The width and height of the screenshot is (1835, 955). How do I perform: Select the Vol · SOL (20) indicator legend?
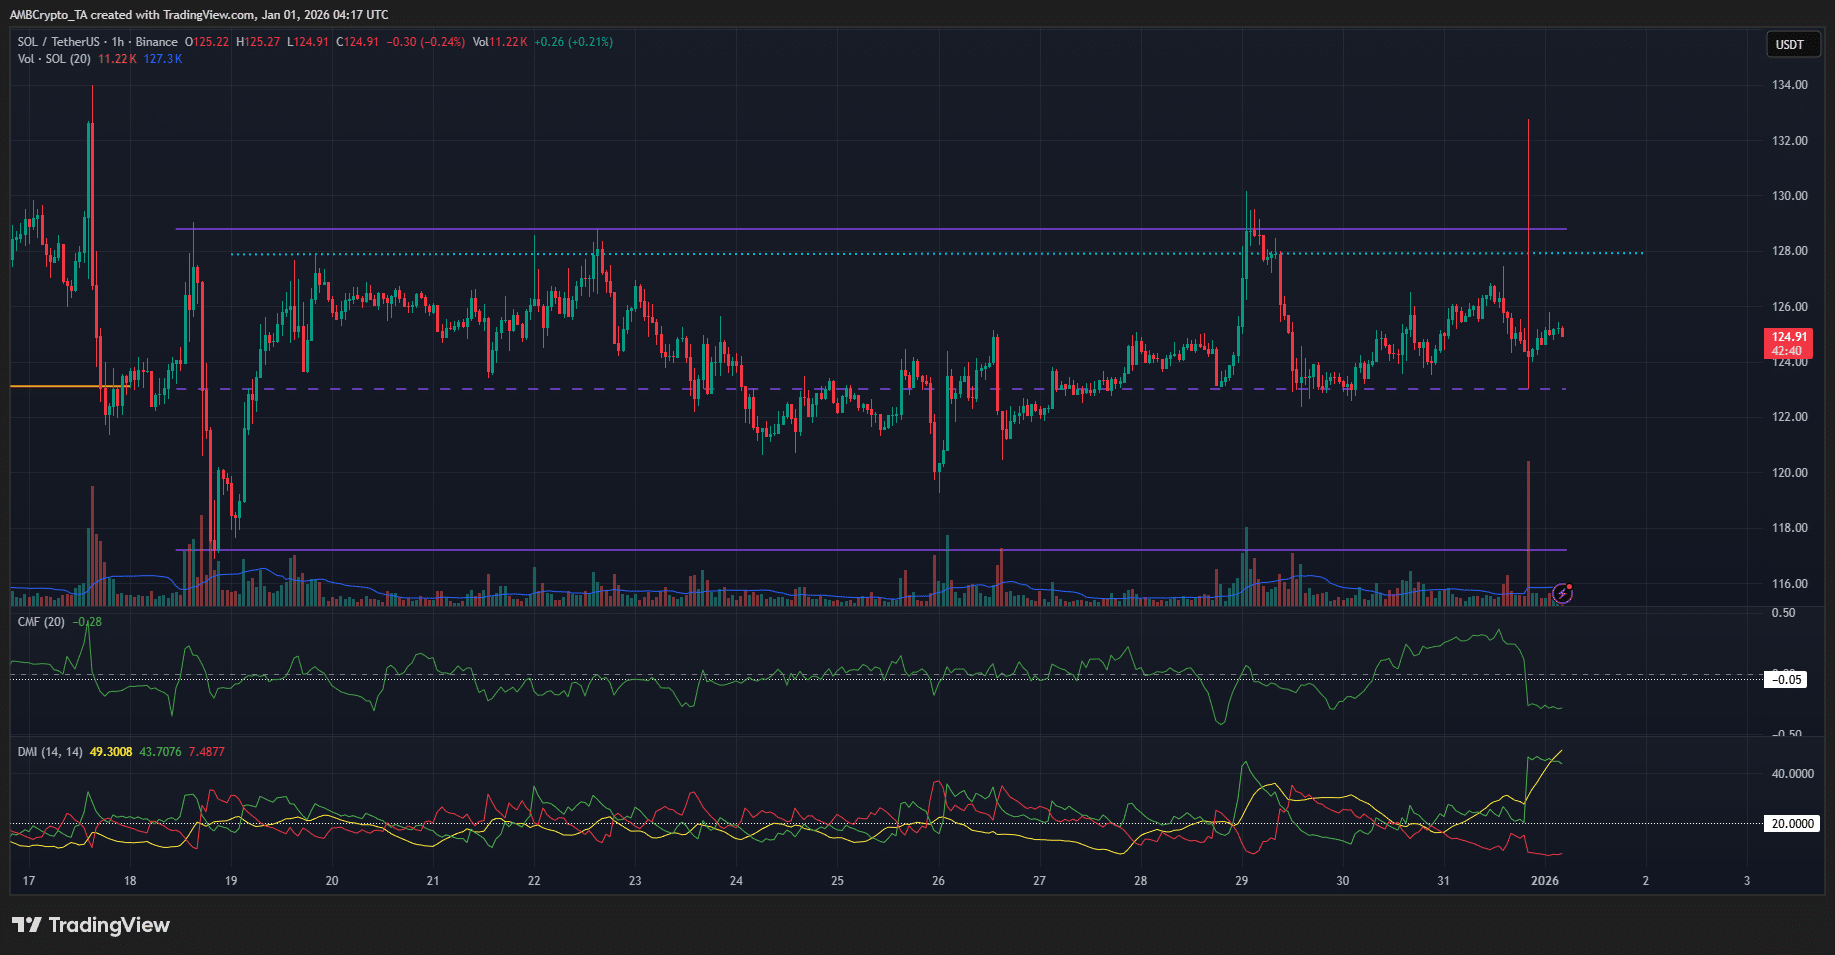(54, 59)
